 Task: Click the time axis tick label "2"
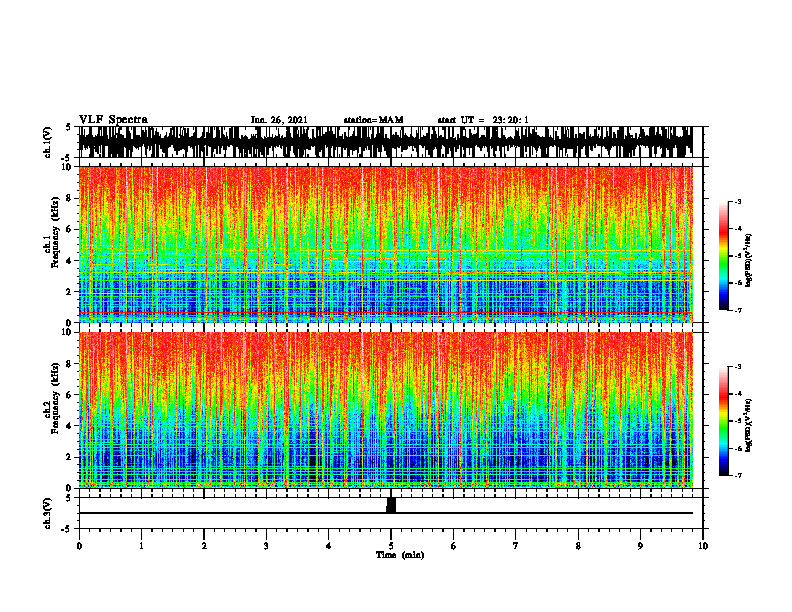click(x=204, y=546)
